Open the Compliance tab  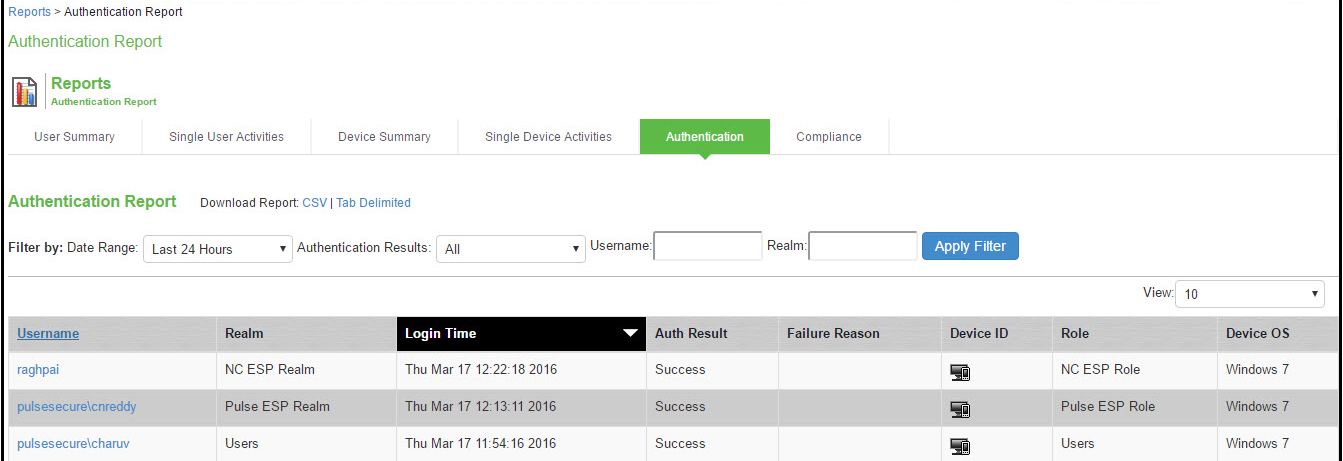point(828,137)
